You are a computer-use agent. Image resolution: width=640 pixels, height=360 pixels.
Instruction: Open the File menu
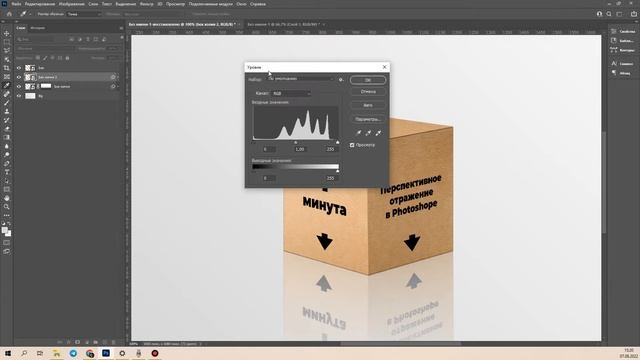16,4
